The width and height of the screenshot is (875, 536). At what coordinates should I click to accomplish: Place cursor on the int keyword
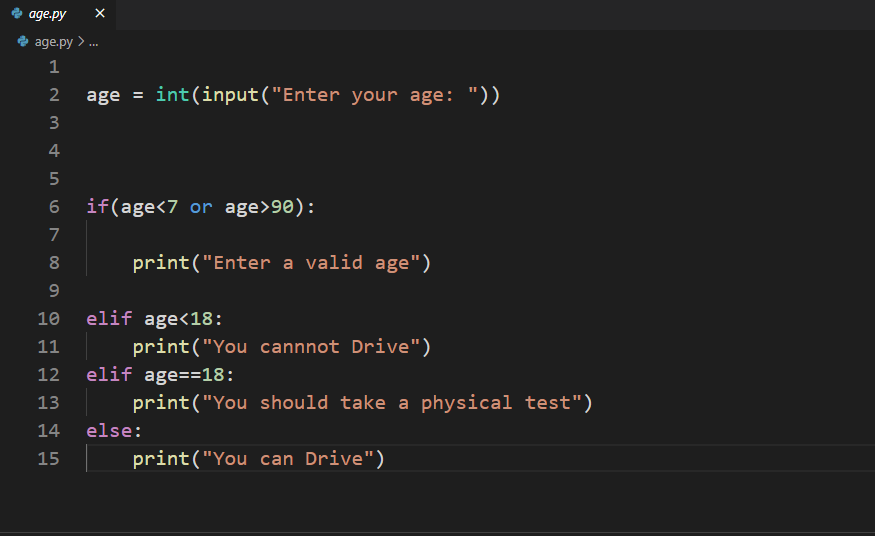point(172,95)
